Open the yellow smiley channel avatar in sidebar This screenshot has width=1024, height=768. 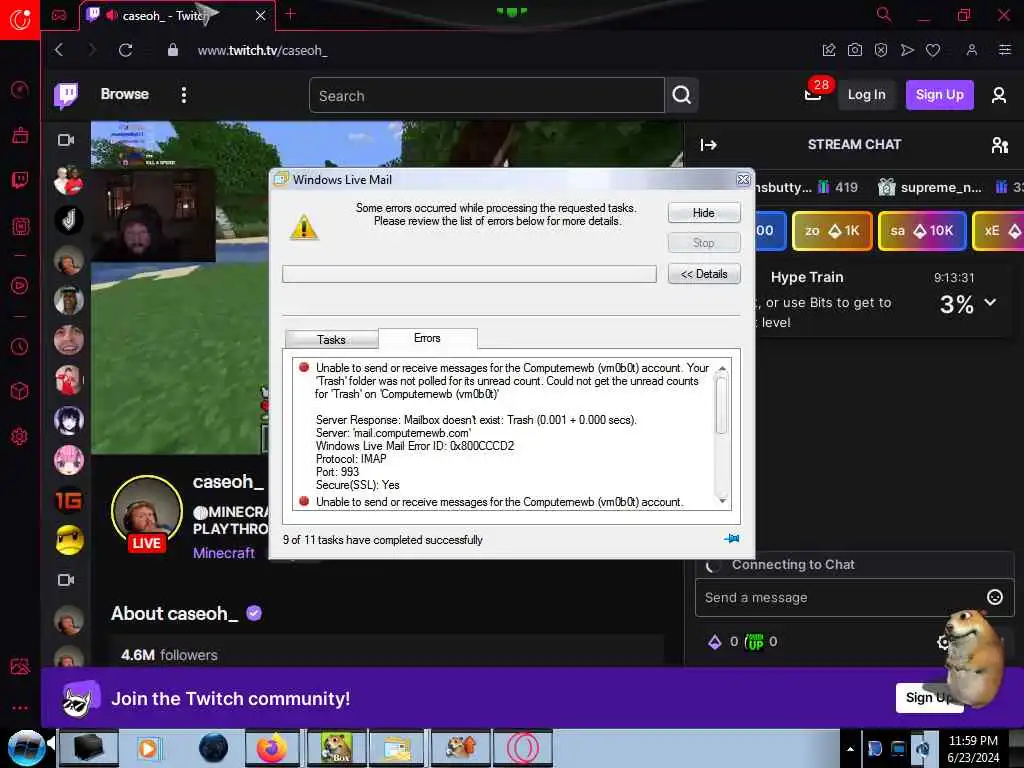click(69, 541)
